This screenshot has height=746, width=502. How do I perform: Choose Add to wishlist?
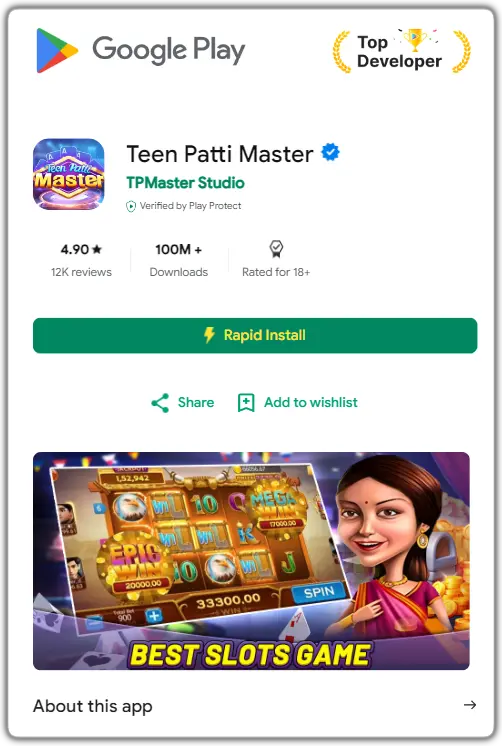coord(311,402)
